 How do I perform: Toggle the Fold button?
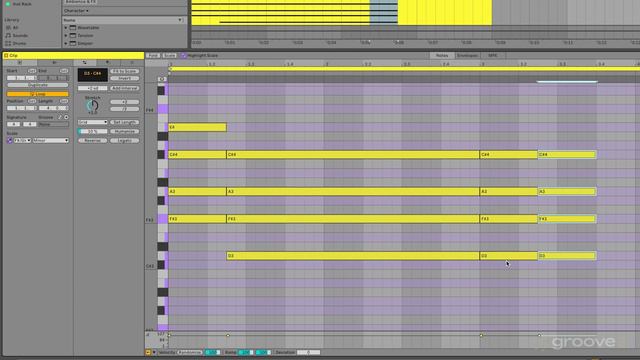153,56
